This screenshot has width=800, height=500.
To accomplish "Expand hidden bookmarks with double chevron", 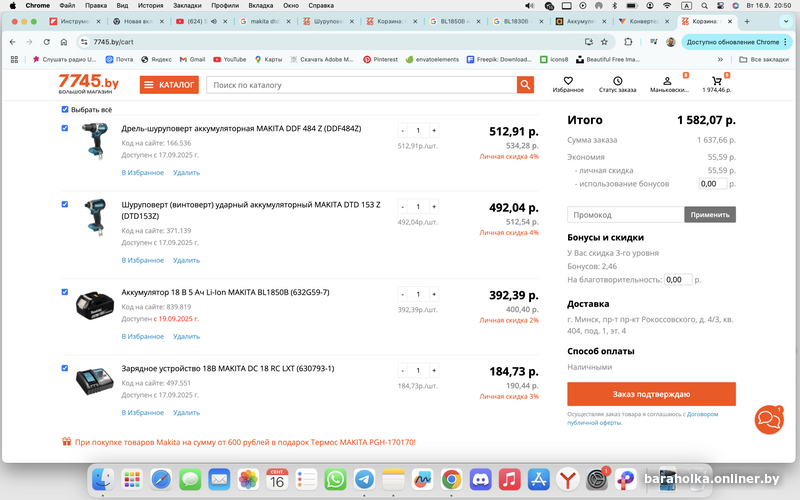I will tap(720, 60).
